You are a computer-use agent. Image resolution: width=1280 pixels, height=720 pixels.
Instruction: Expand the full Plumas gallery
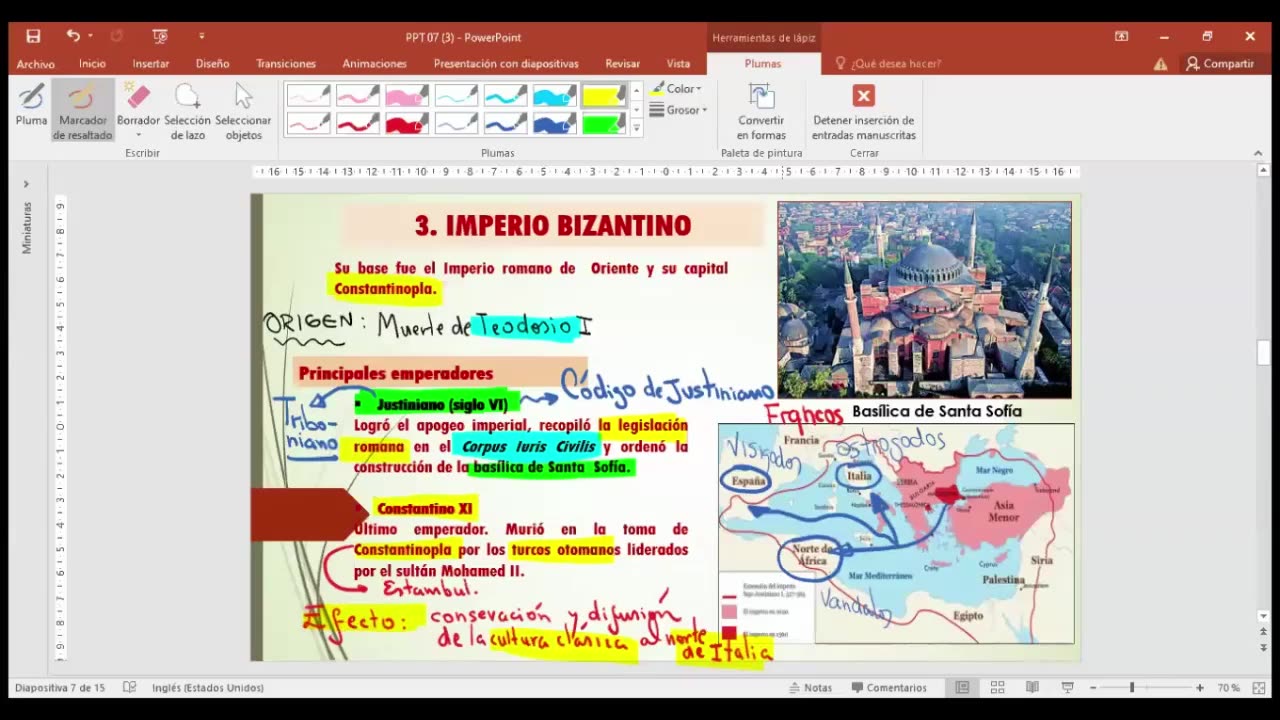[637, 128]
